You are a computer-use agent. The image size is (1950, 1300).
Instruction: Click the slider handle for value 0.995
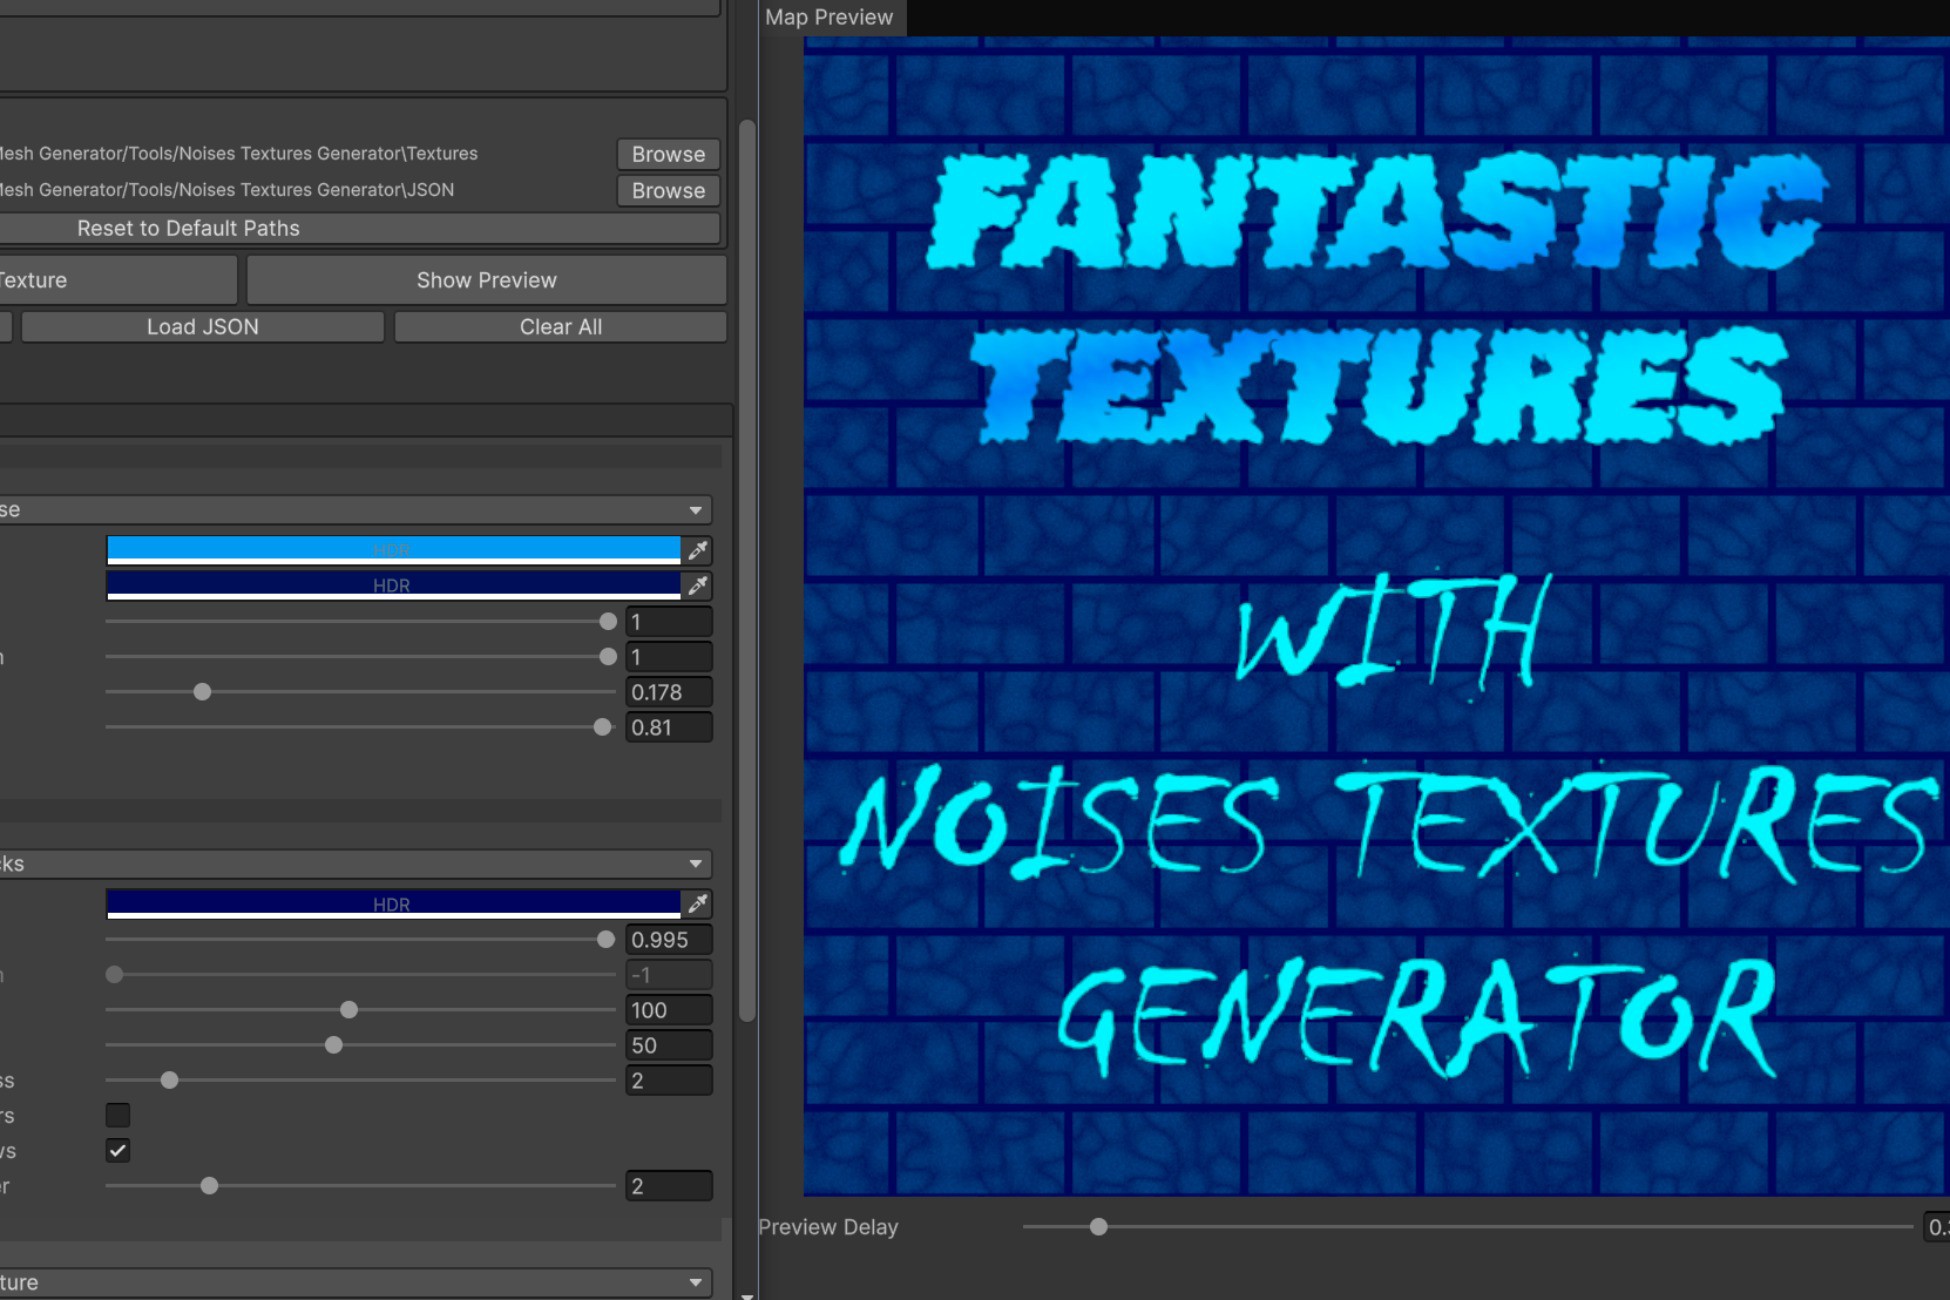click(x=606, y=940)
